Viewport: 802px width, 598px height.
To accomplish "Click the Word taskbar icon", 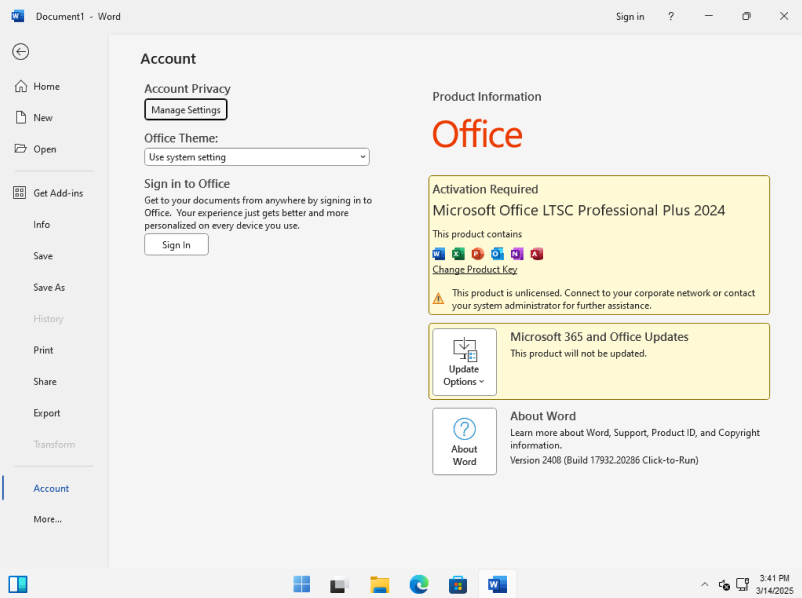I will (x=497, y=584).
